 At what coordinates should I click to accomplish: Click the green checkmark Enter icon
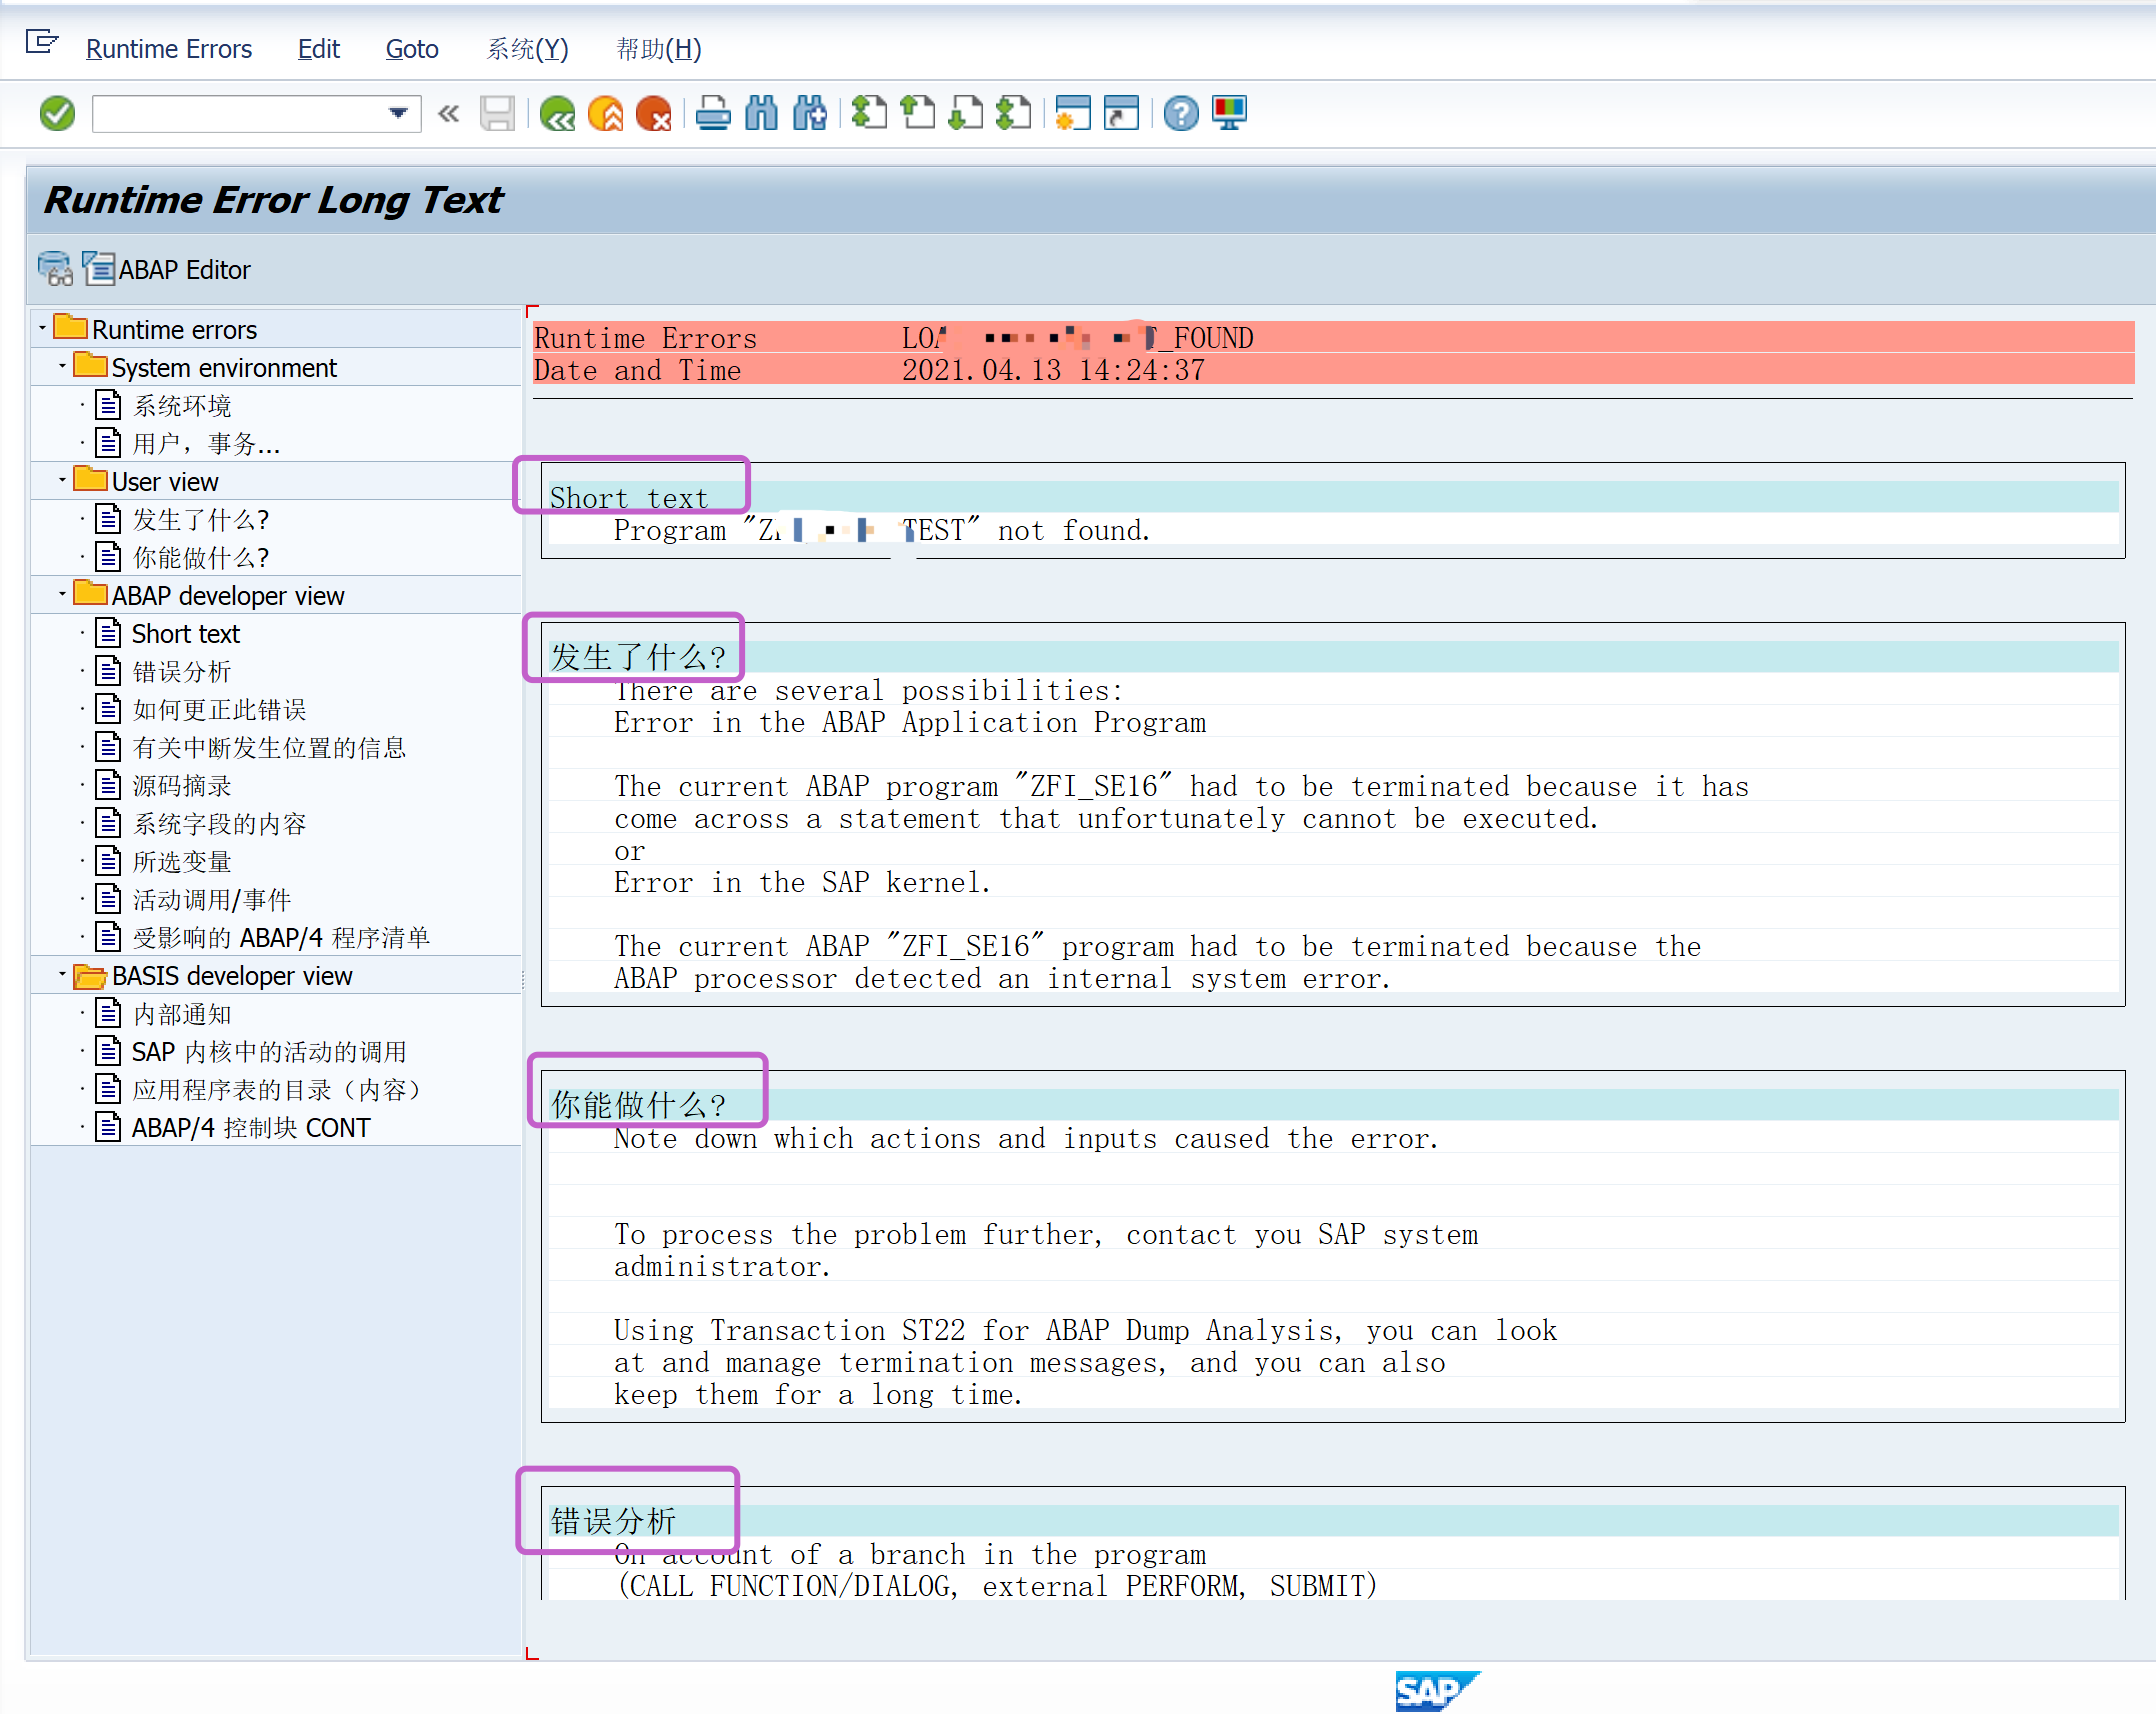(57, 114)
